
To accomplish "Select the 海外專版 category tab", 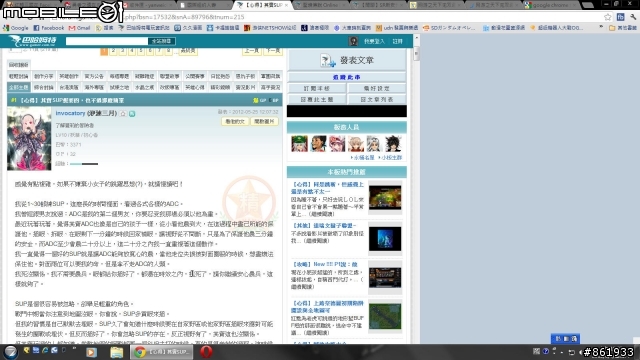I will tap(94, 87).
